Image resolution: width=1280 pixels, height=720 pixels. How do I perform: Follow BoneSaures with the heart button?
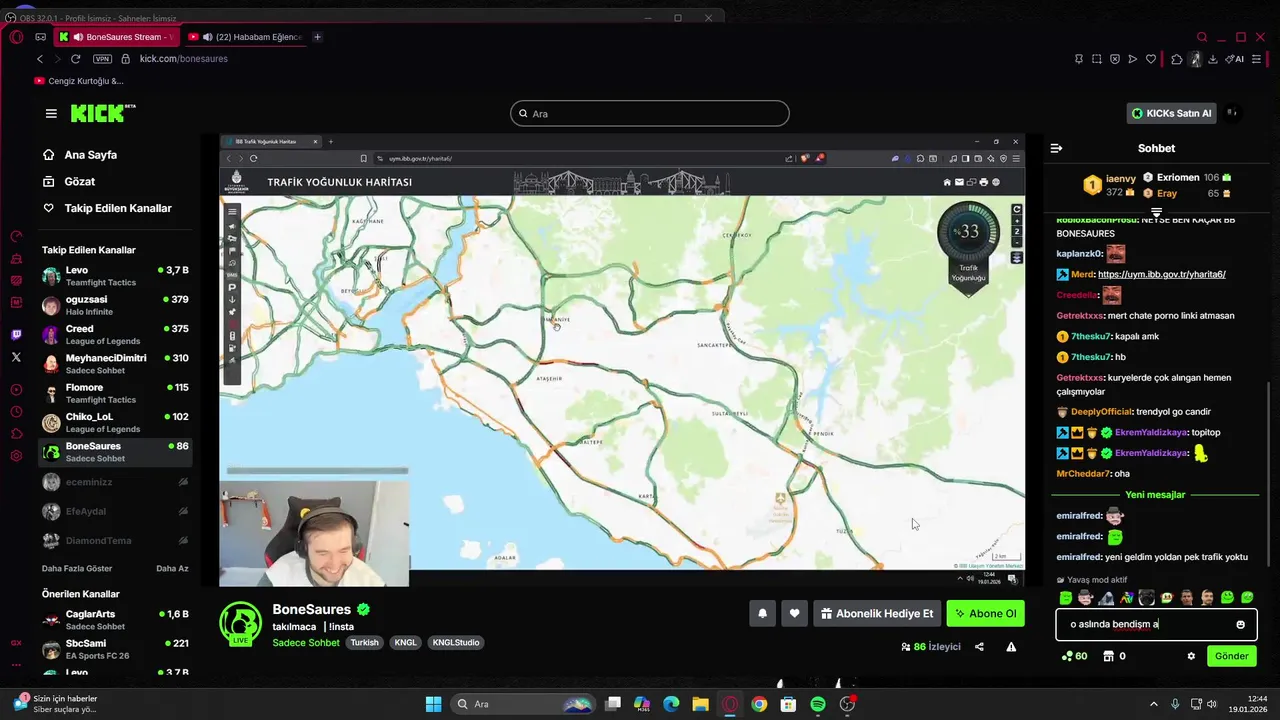(x=795, y=614)
